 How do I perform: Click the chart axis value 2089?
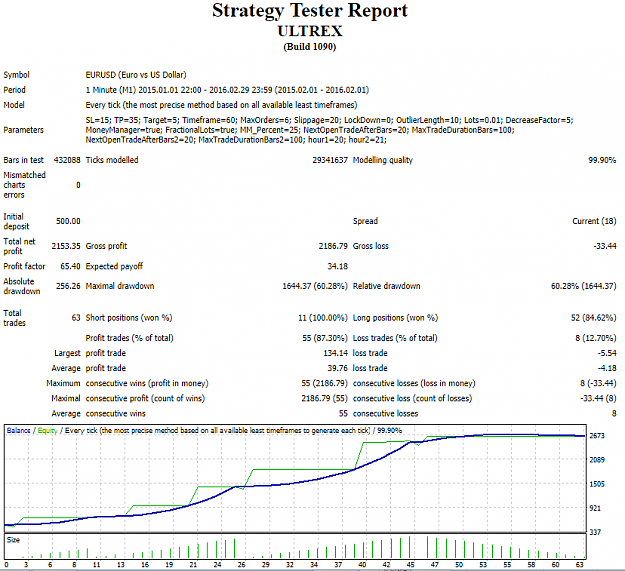(597, 460)
